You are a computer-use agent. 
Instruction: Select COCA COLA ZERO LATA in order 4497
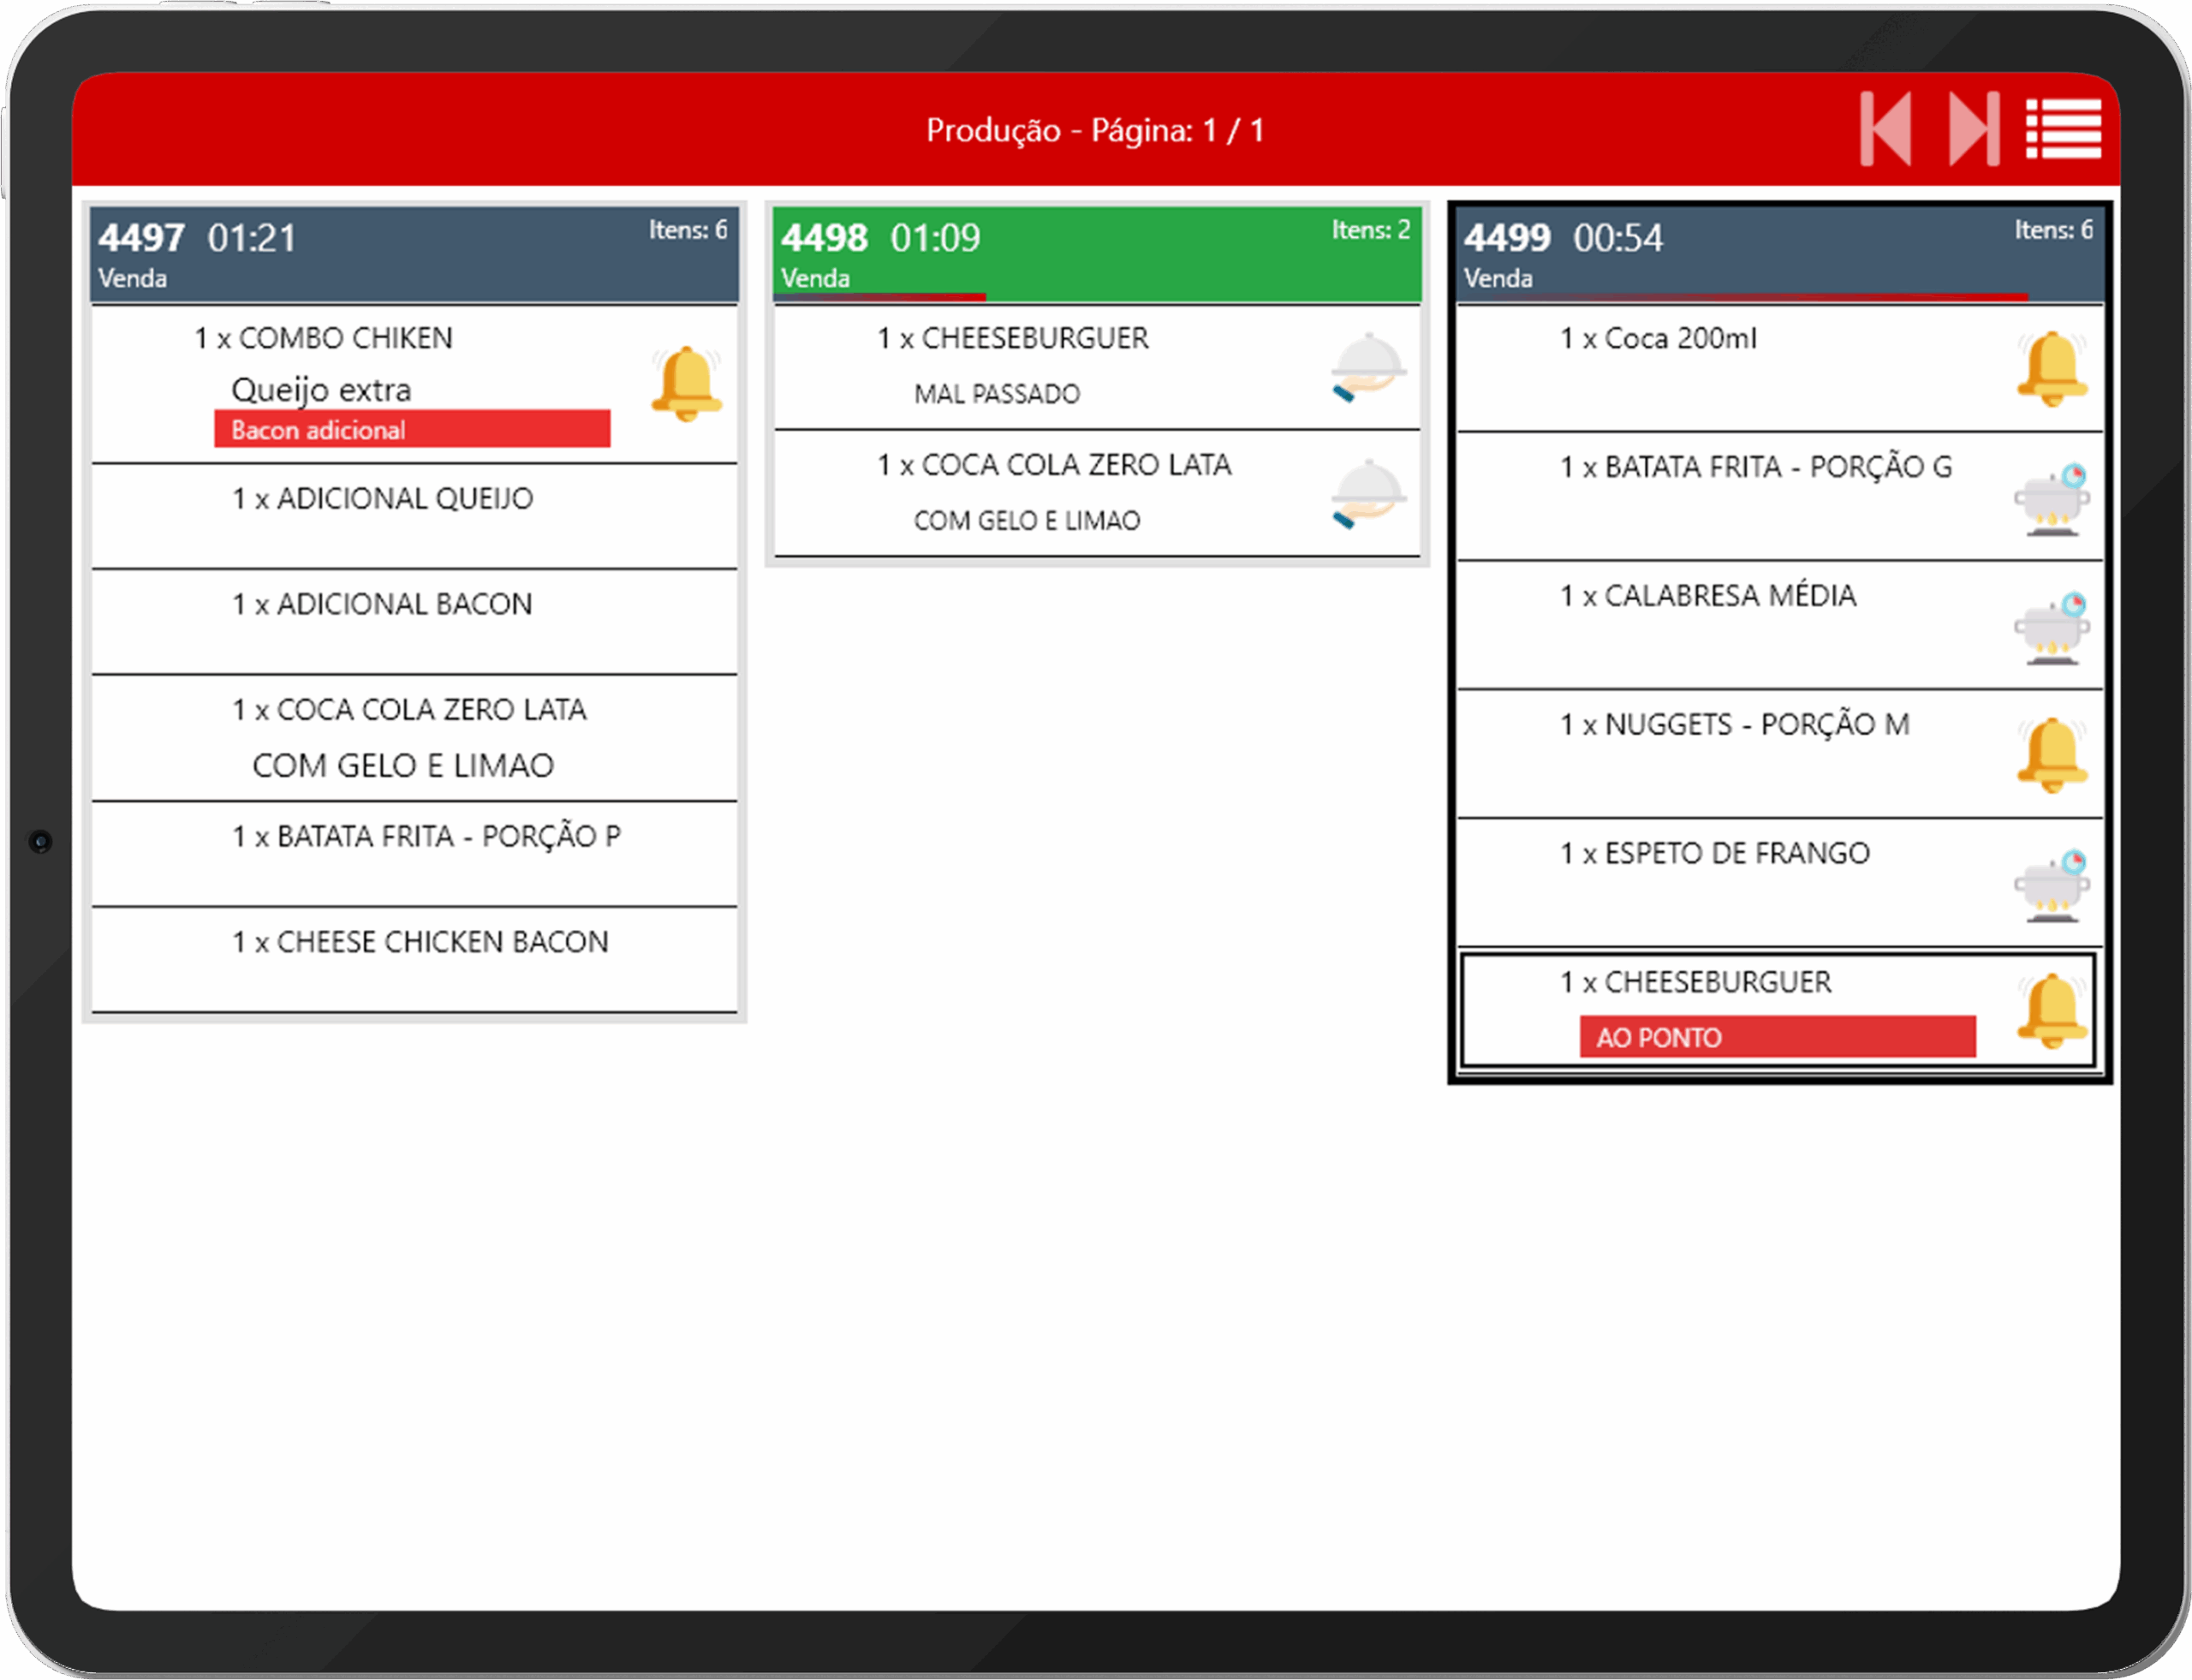410,710
